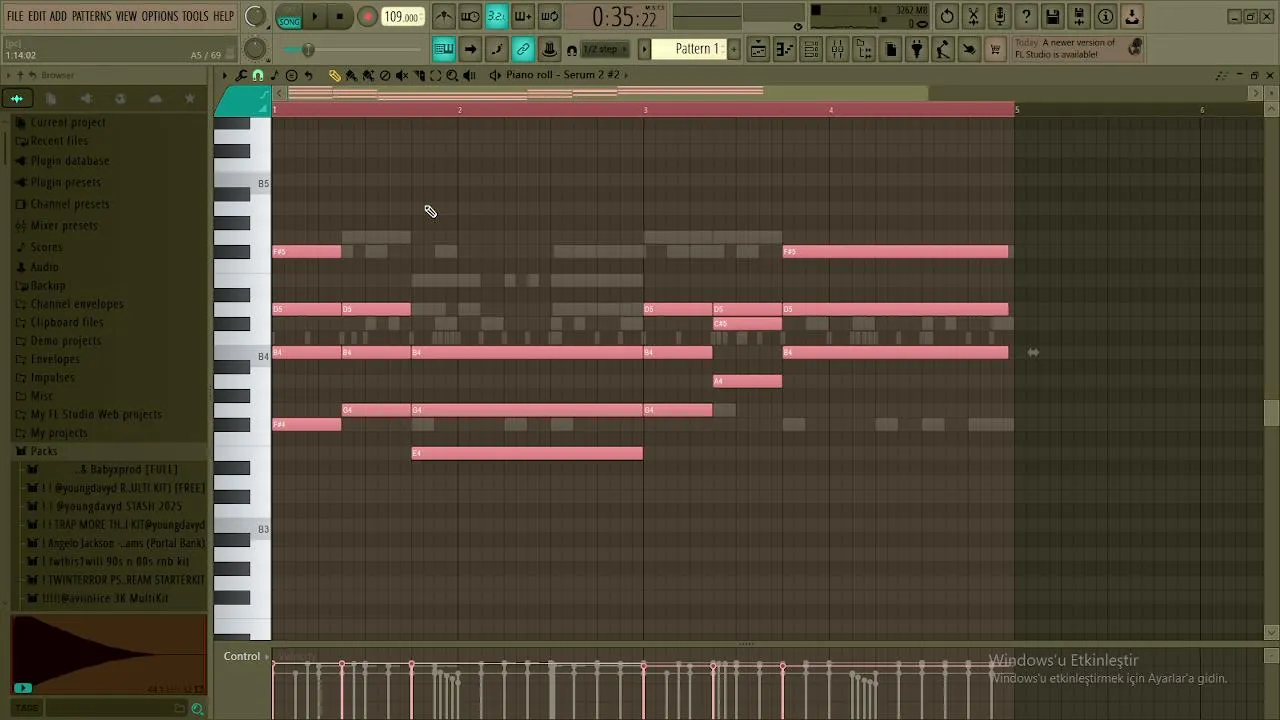Open piano roll stamp note icon

click(274, 75)
